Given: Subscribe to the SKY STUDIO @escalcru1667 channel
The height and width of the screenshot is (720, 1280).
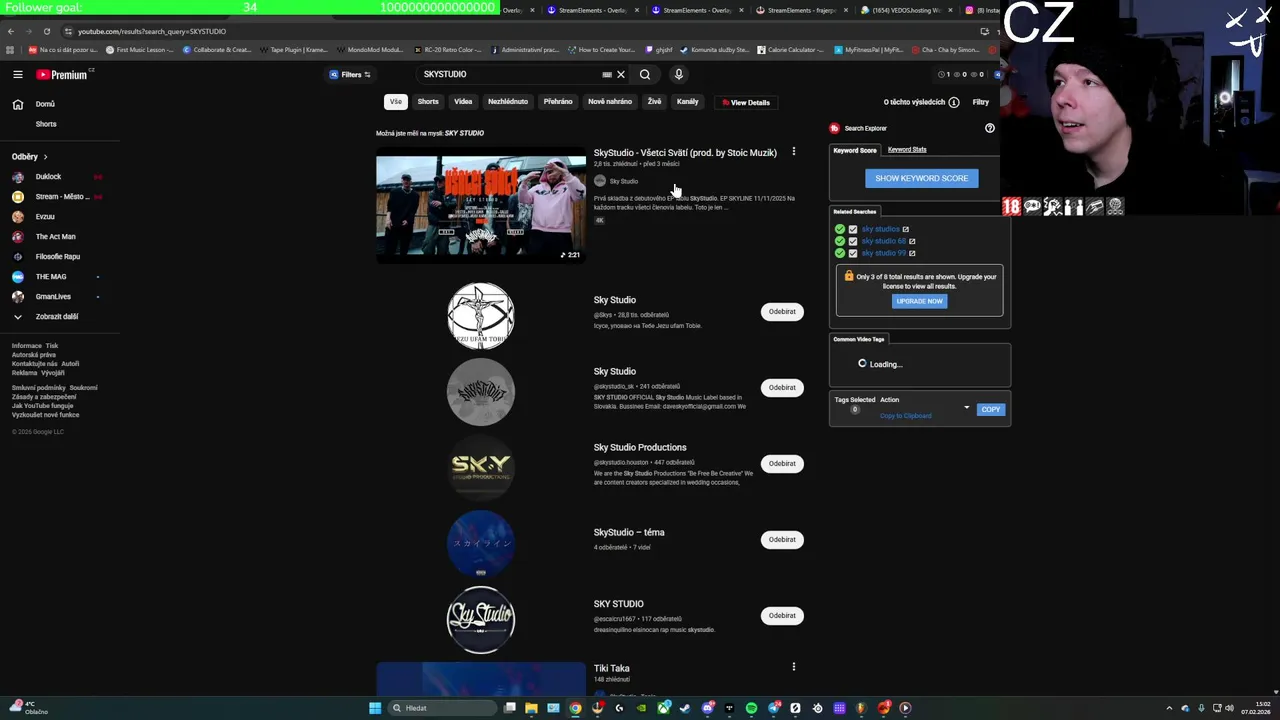Looking at the screenshot, I should [782, 615].
